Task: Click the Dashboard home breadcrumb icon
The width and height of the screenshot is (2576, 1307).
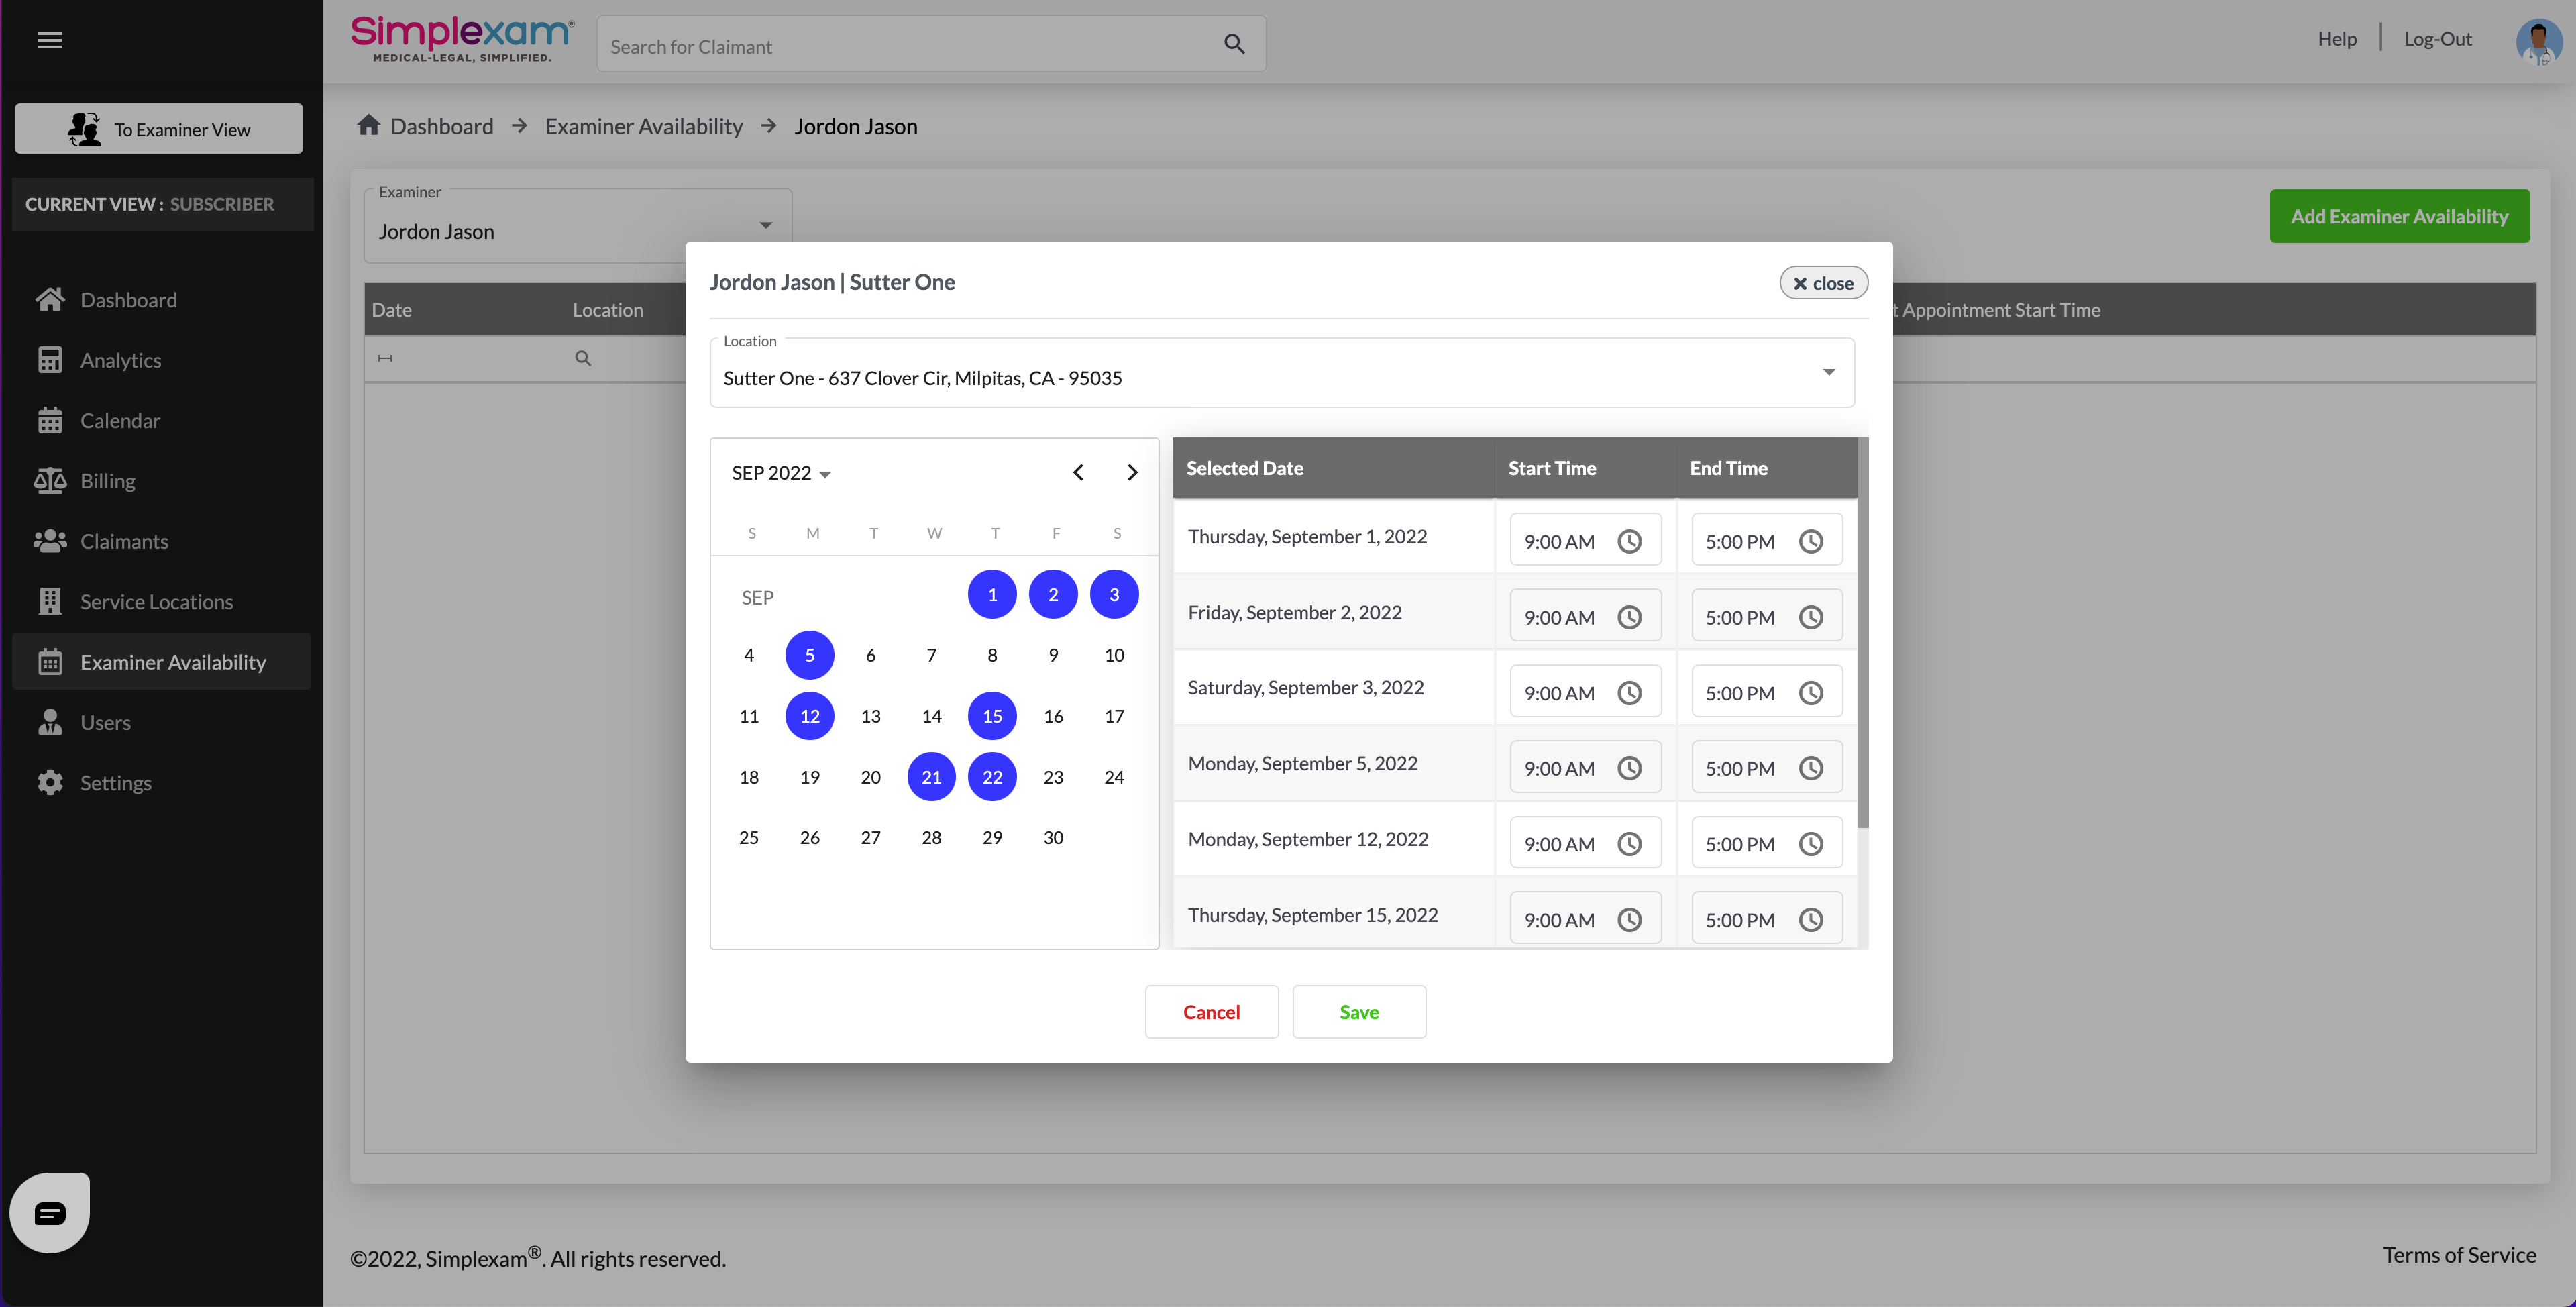Action: coord(368,125)
